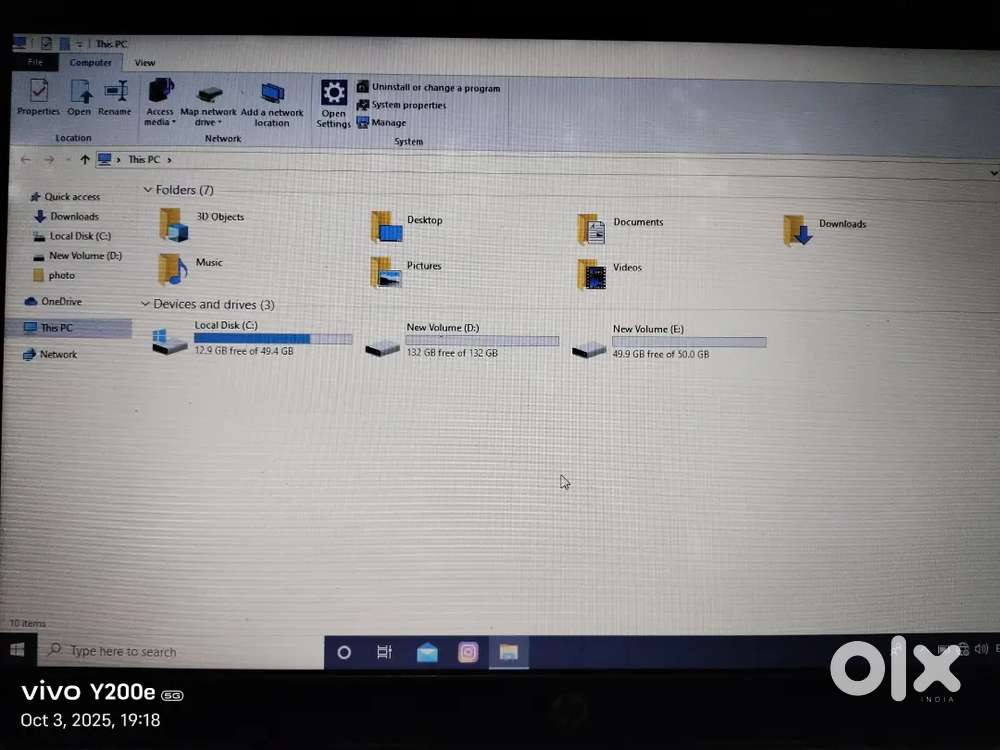Image resolution: width=1000 pixels, height=750 pixels.
Task: Open the Videos folder
Action: 593,274
